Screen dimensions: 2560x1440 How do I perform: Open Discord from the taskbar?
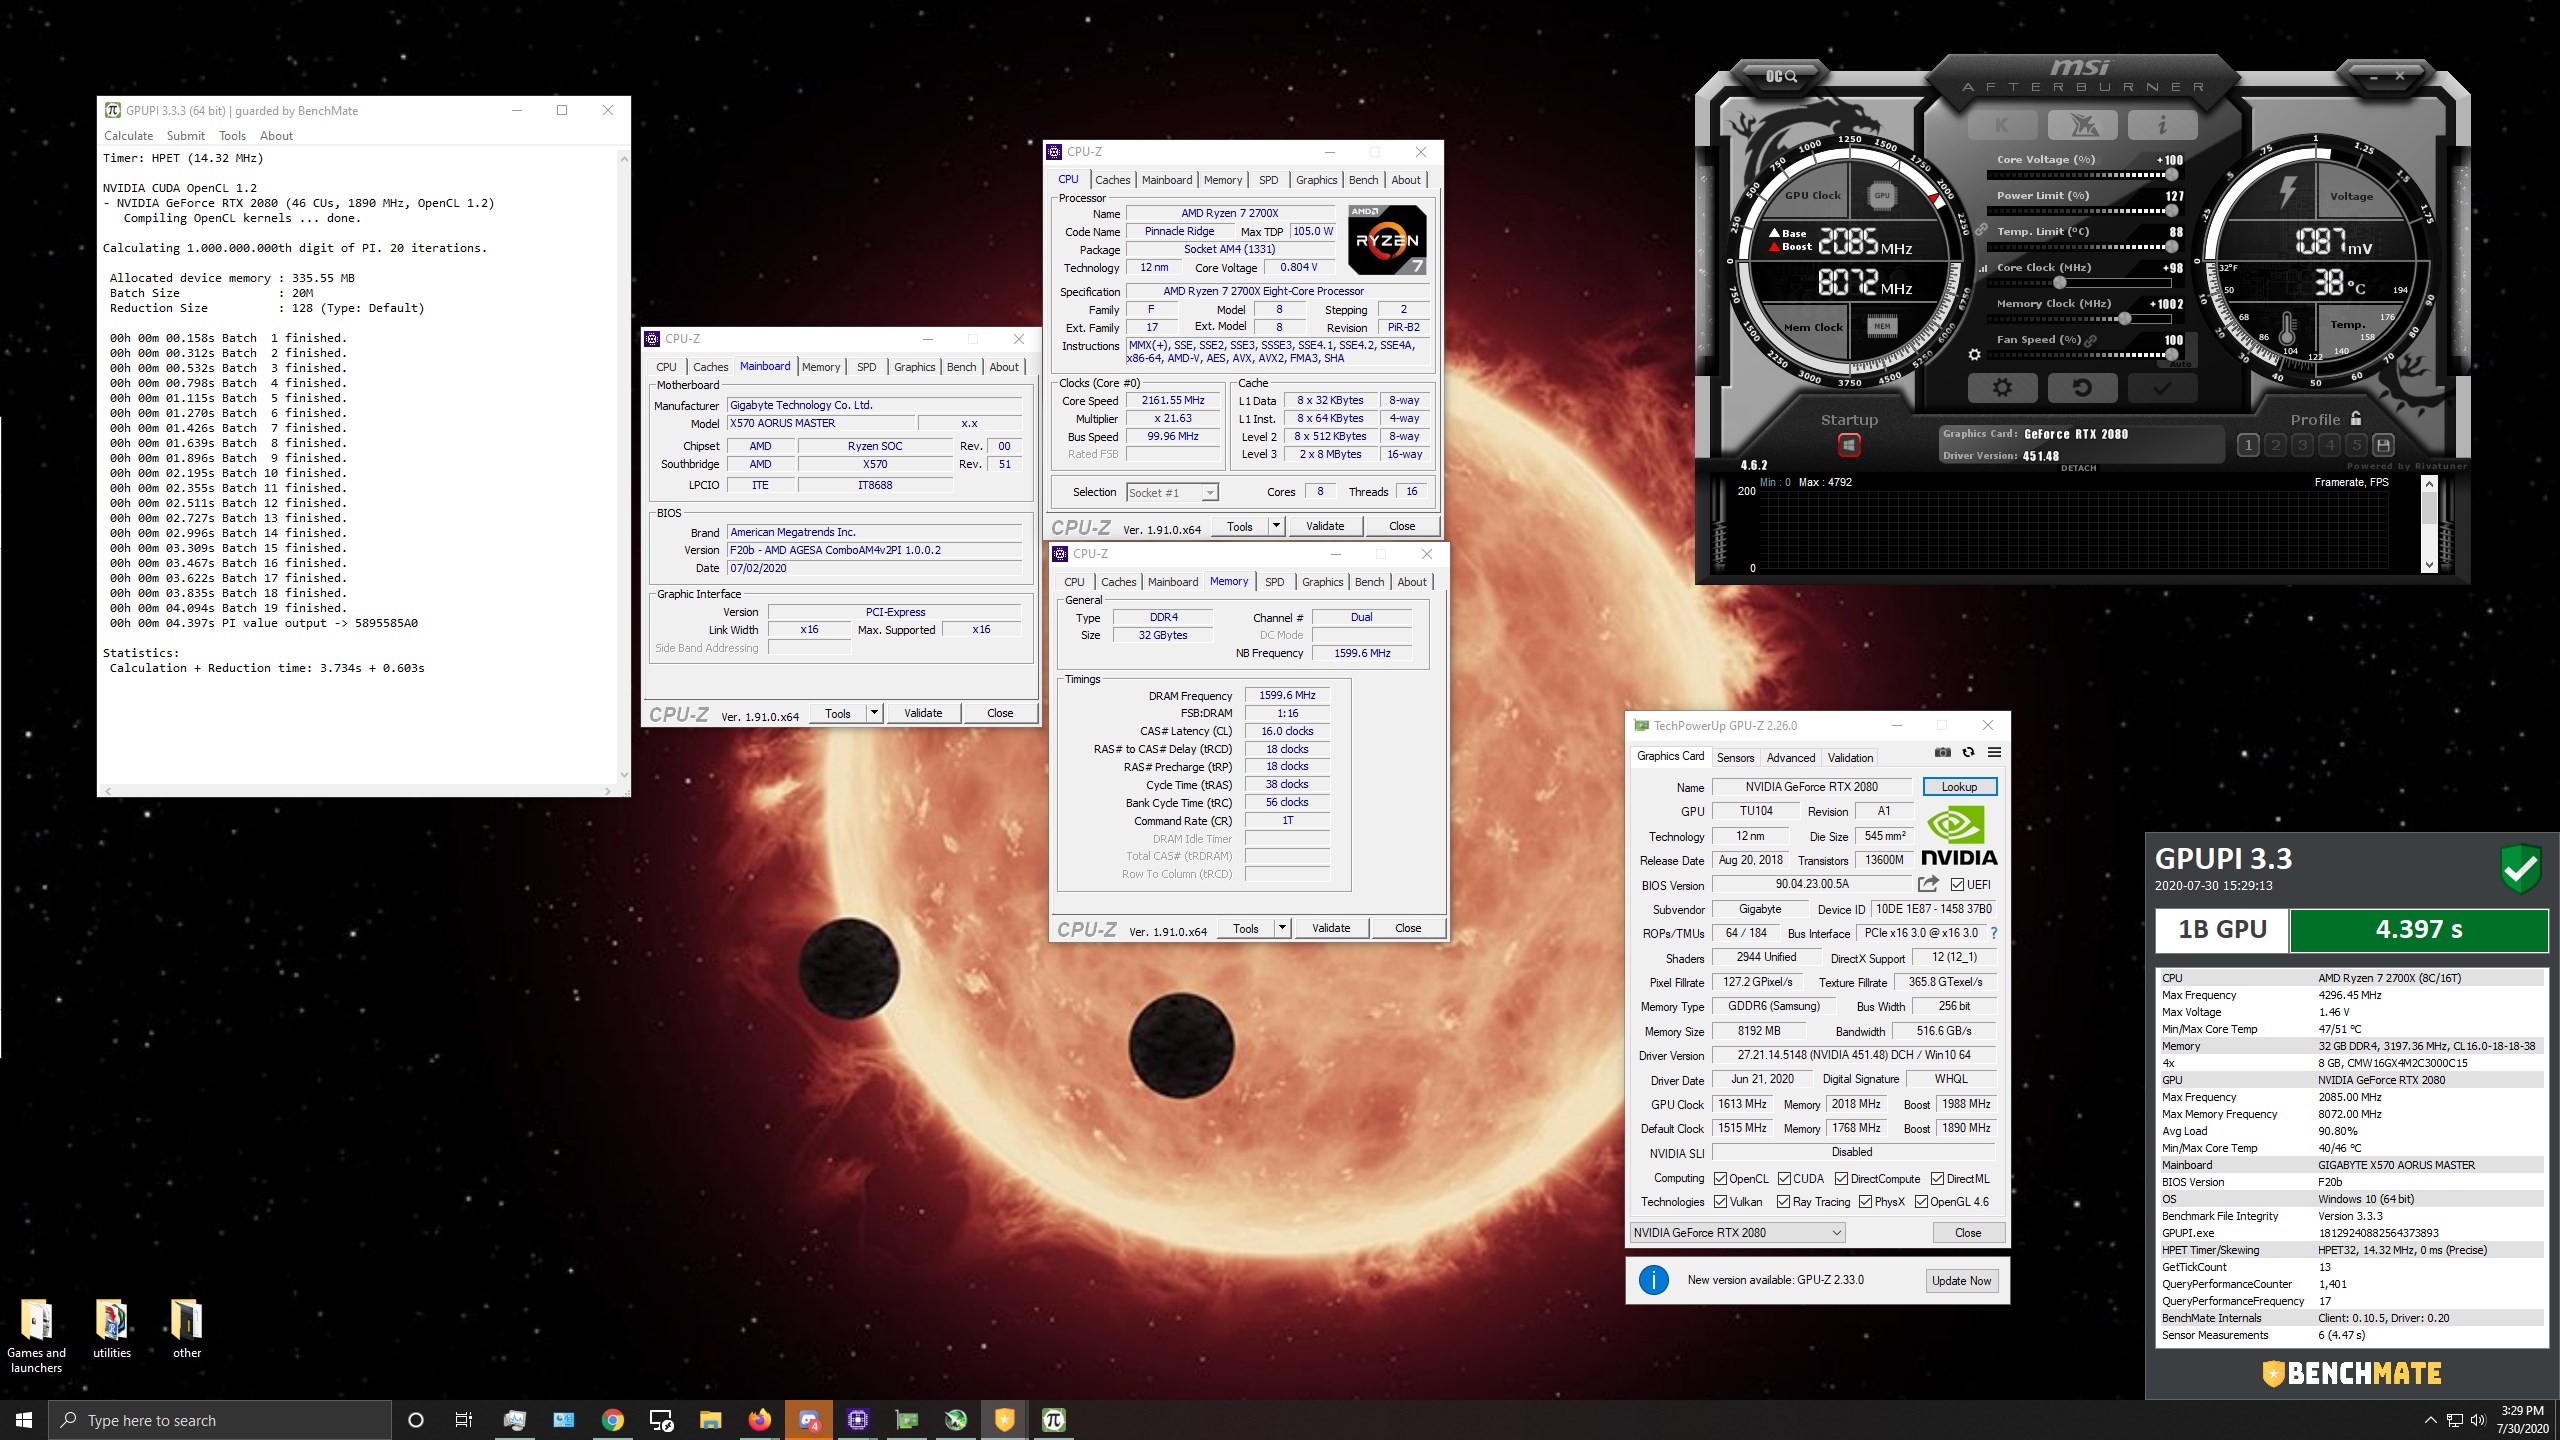[x=809, y=1420]
